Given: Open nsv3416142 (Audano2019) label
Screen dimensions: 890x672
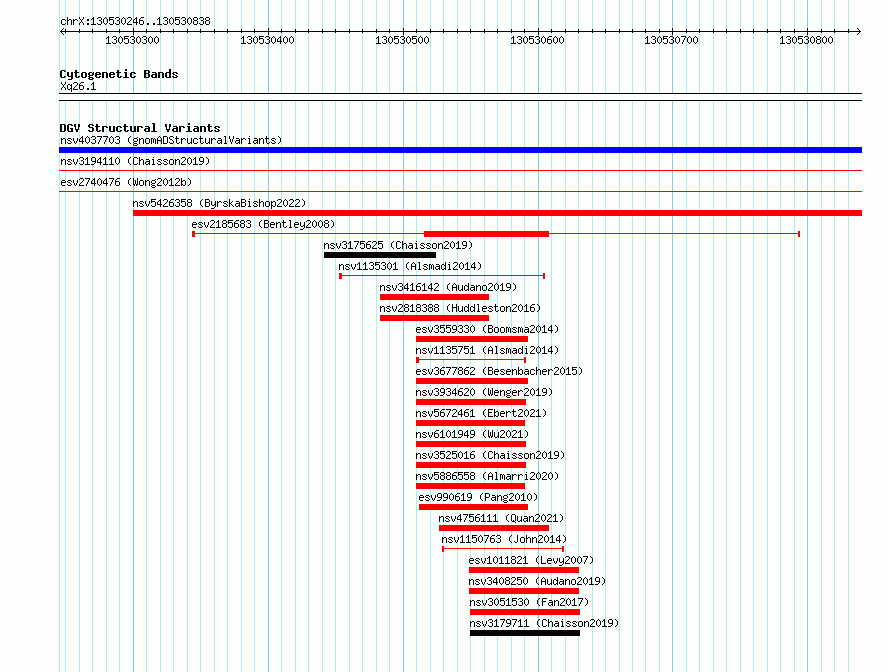Looking at the screenshot, I should click(x=448, y=287).
